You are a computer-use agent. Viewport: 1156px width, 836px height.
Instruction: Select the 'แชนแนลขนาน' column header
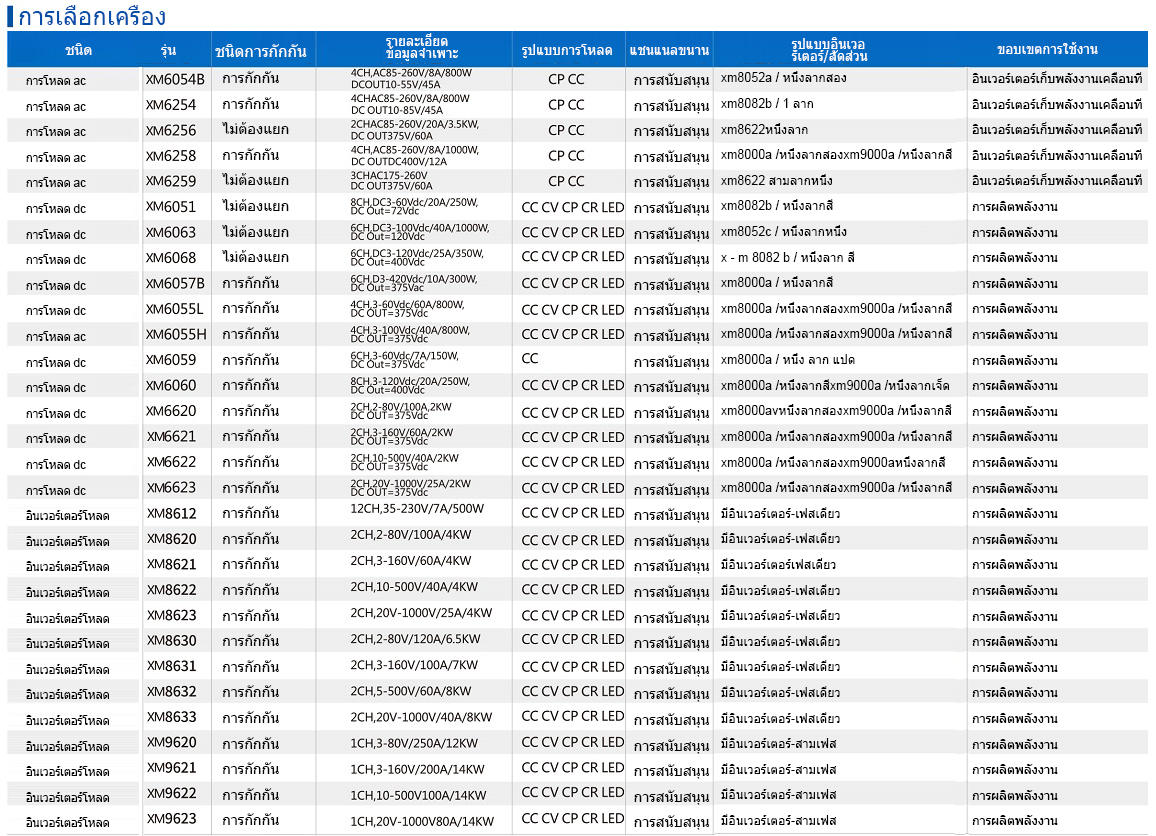click(669, 50)
